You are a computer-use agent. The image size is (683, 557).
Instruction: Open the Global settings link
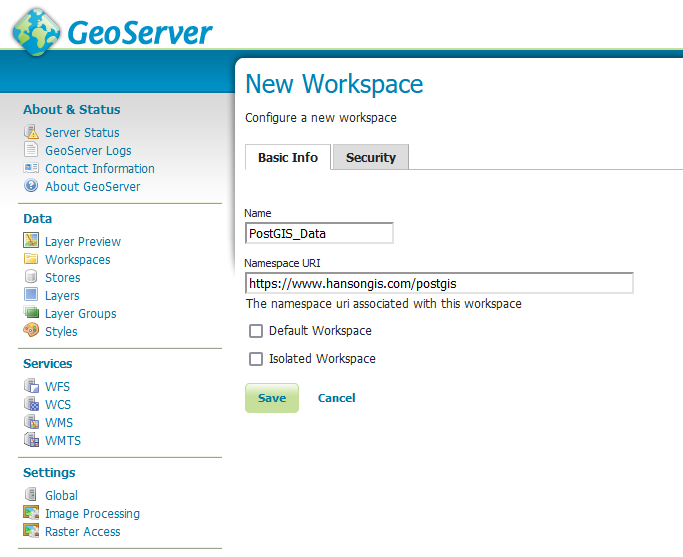[61, 496]
